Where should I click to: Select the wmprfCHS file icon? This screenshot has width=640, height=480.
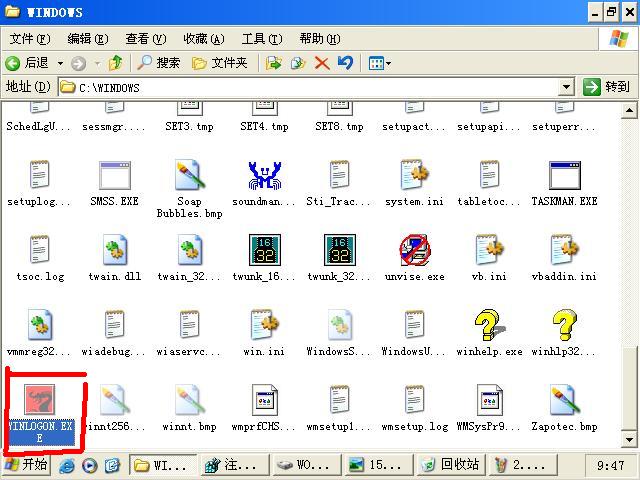click(x=264, y=400)
